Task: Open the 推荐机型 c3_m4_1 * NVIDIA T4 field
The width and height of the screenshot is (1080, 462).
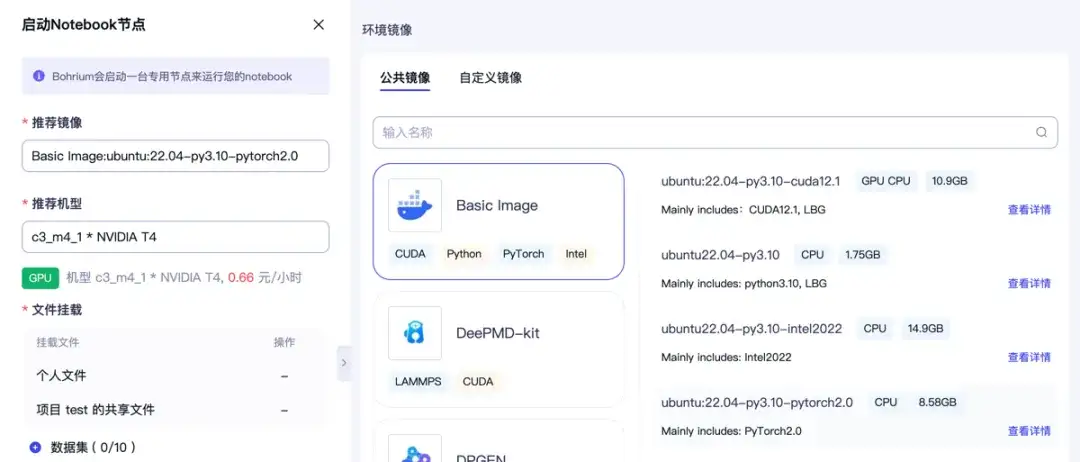Action: [x=176, y=237]
